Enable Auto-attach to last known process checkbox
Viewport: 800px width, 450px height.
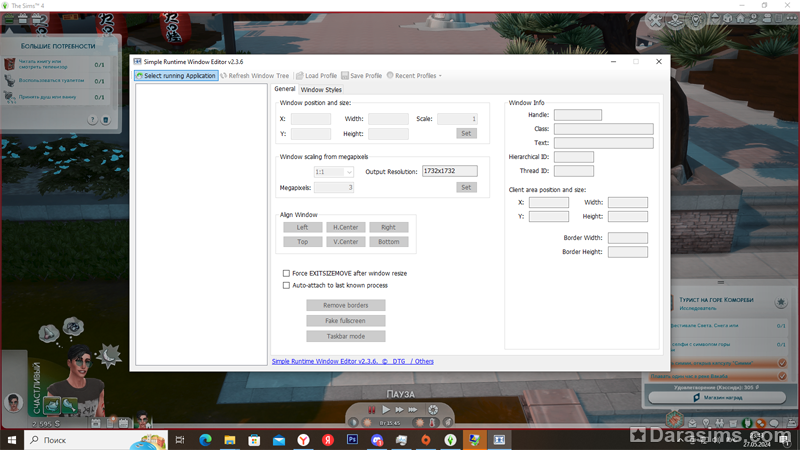[286, 285]
